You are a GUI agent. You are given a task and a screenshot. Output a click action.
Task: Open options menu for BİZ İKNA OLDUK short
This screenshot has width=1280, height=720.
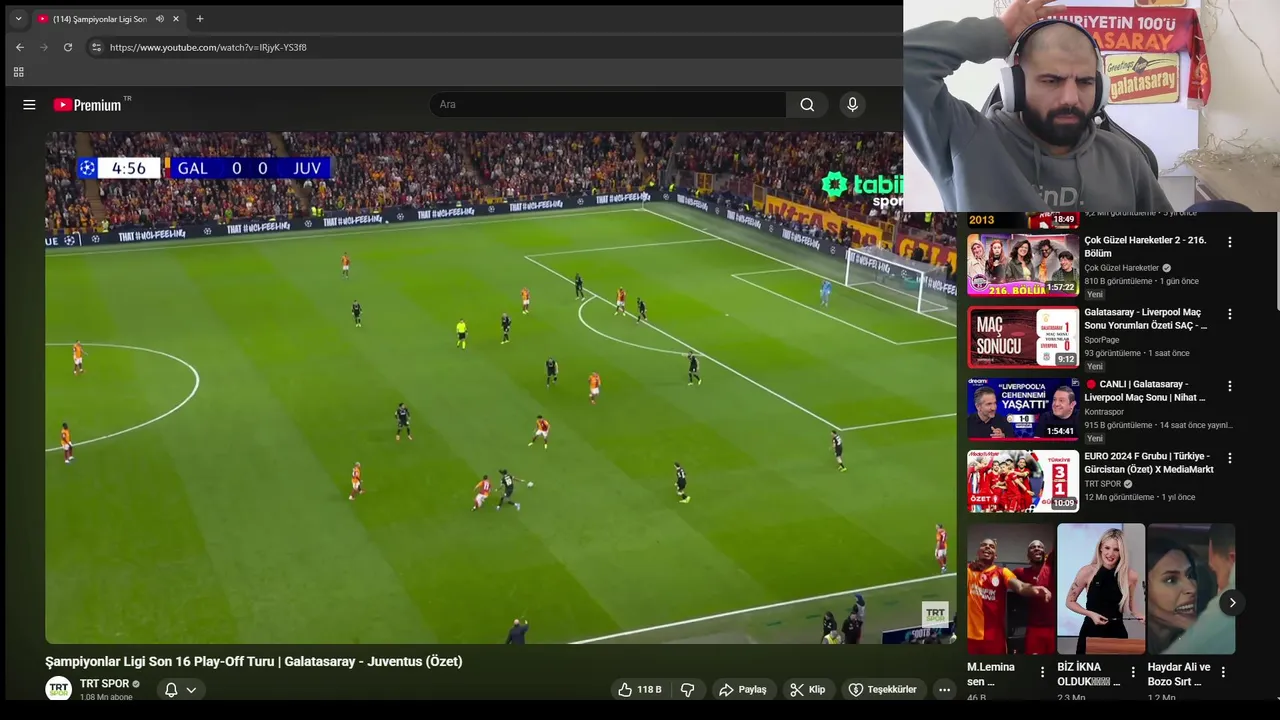1133,672
